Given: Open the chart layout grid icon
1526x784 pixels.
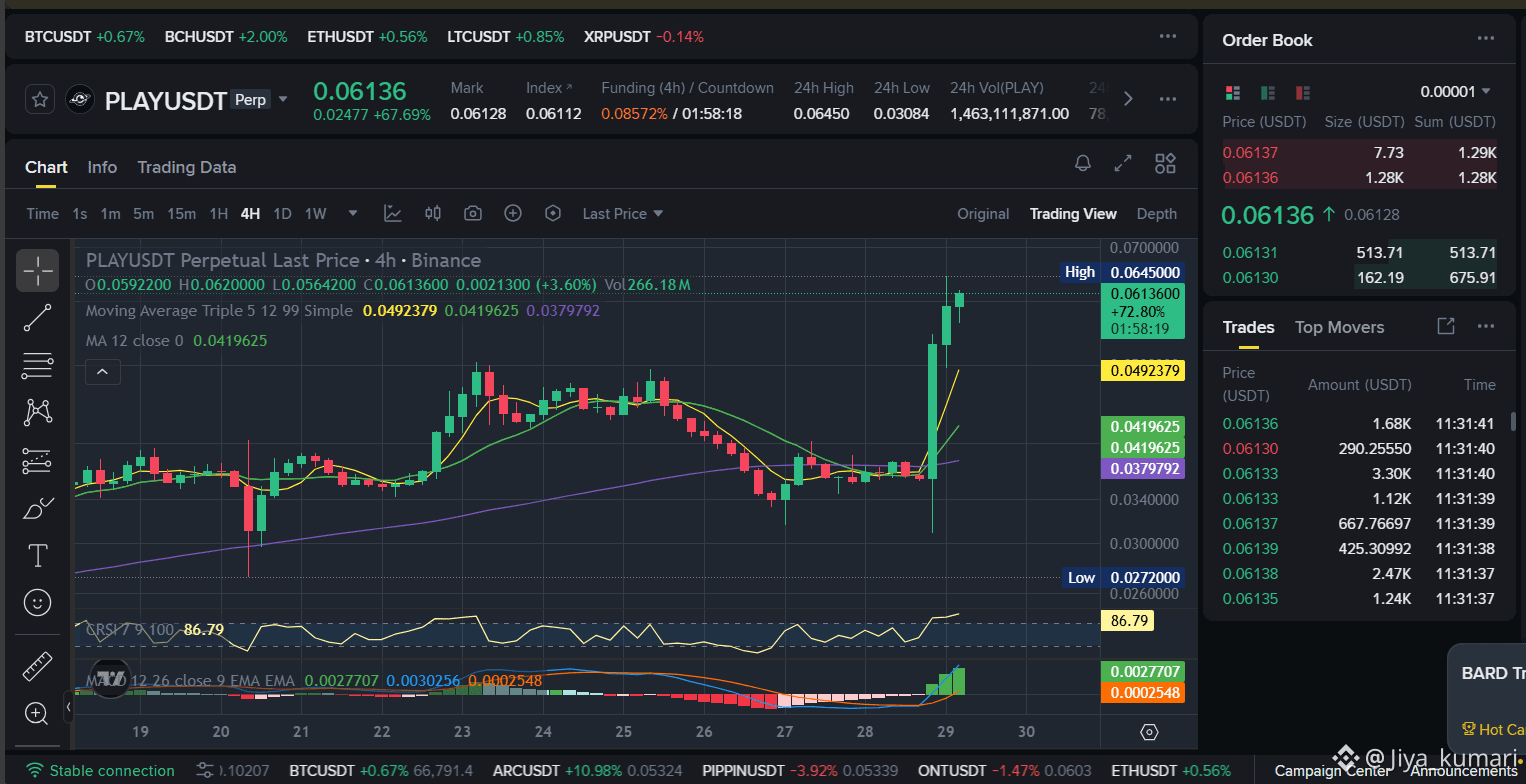Looking at the screenshot, I should click(x=1165, y=164).
